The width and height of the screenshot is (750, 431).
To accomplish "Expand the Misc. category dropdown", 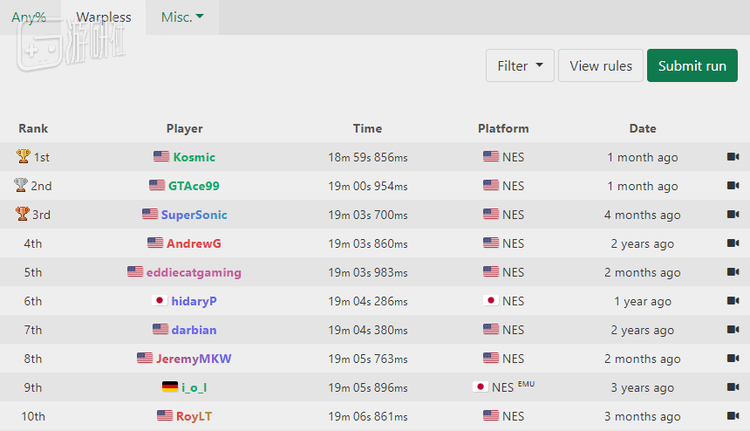I will (x=182, y=17).
